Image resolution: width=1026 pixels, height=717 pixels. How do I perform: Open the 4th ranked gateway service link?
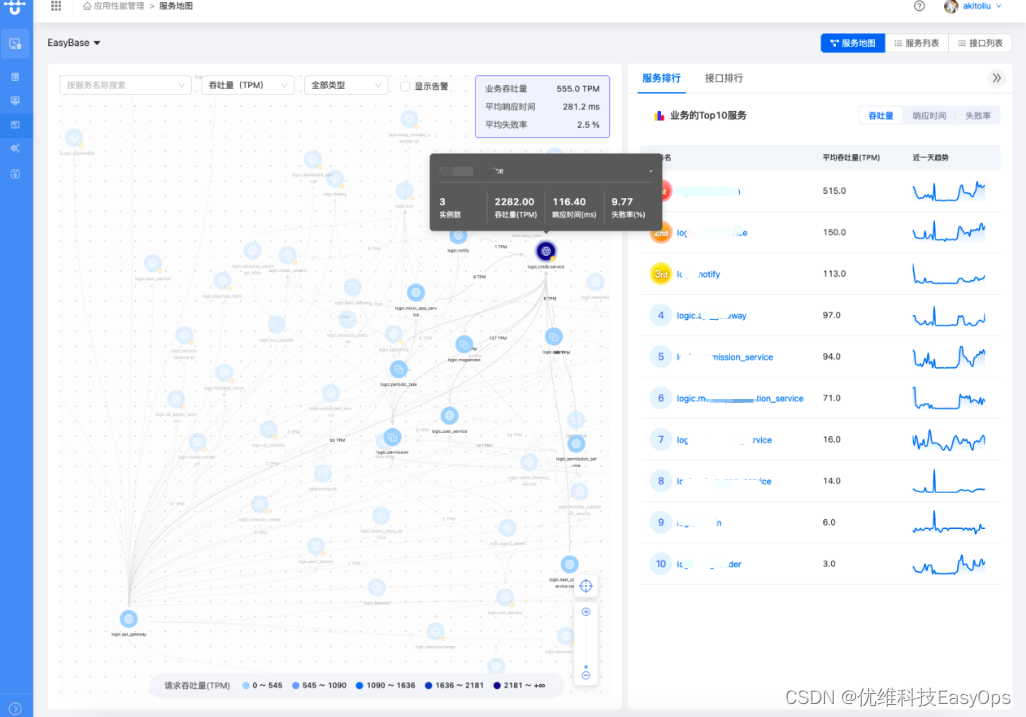tap(711, 315)
